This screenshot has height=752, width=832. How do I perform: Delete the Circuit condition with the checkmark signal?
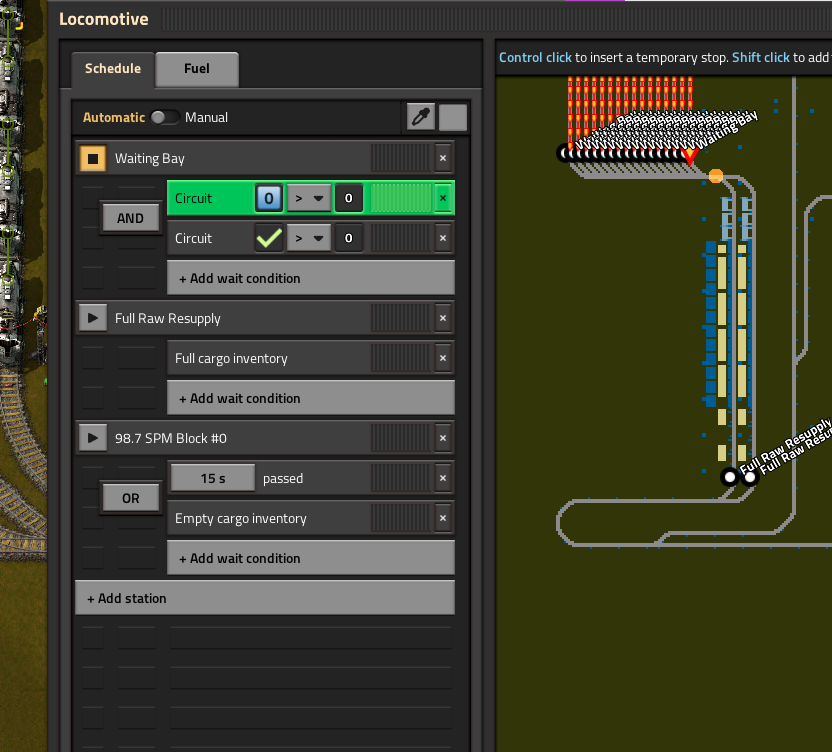[x=443, y=238]
